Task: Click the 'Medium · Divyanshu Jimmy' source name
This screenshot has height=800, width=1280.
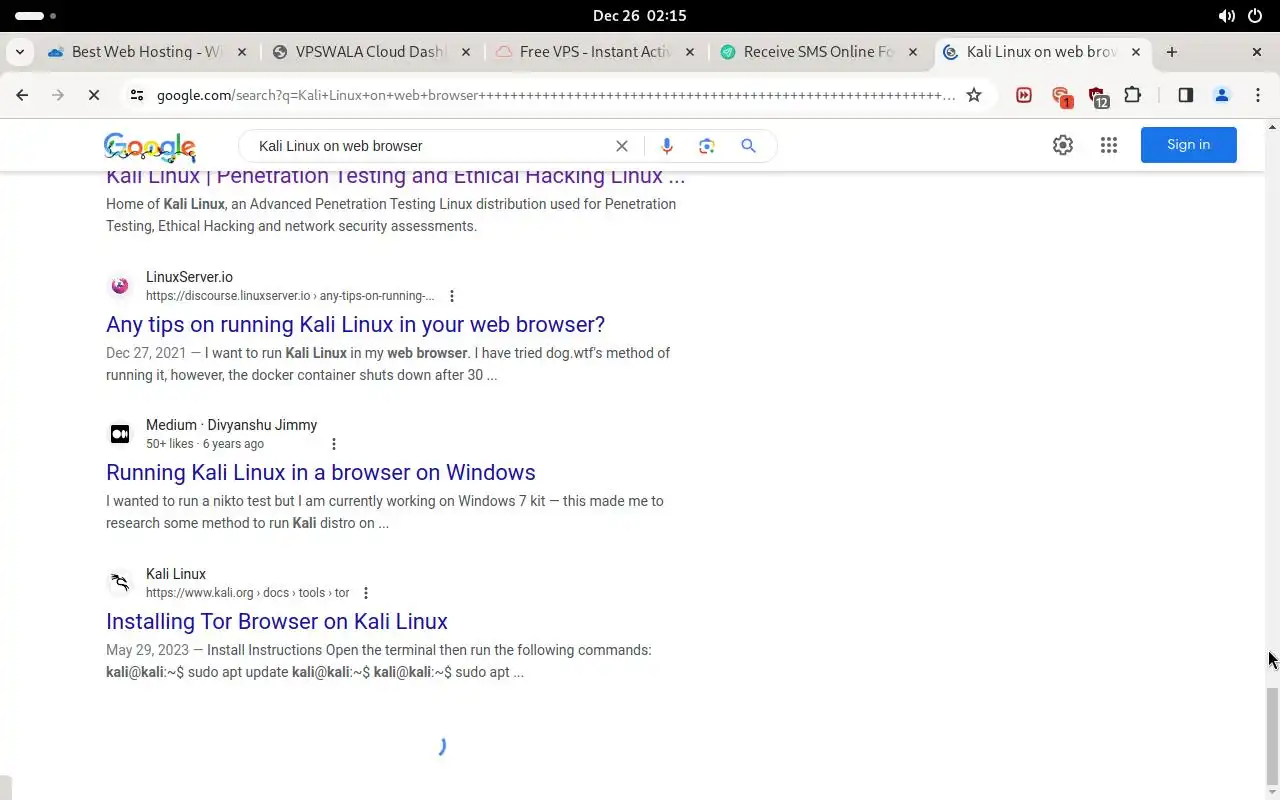Action: click(x=231, y=425)
